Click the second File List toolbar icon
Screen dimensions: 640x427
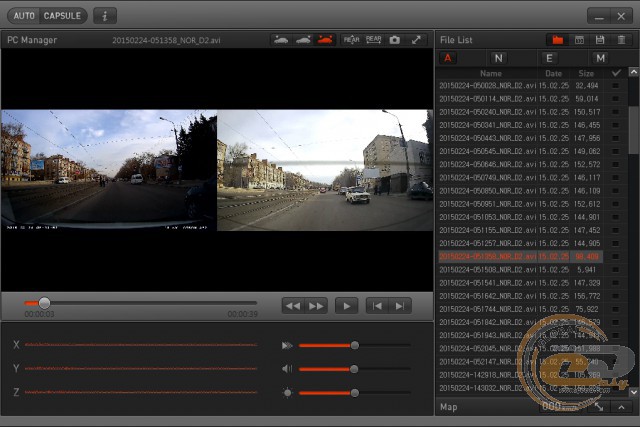coord(579,40)
